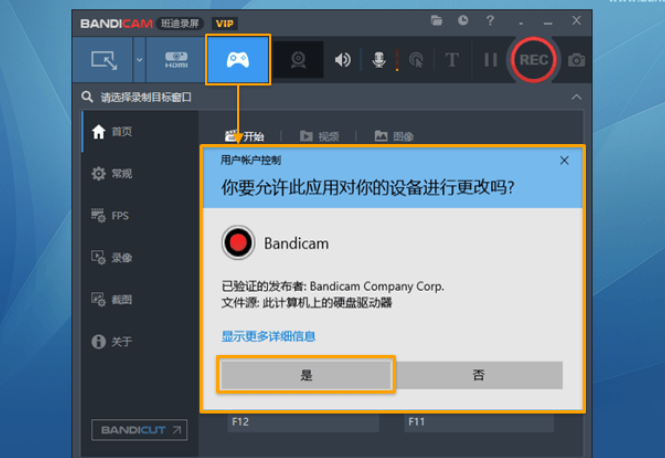Click the F12 hotkey field

click(303, 422)
